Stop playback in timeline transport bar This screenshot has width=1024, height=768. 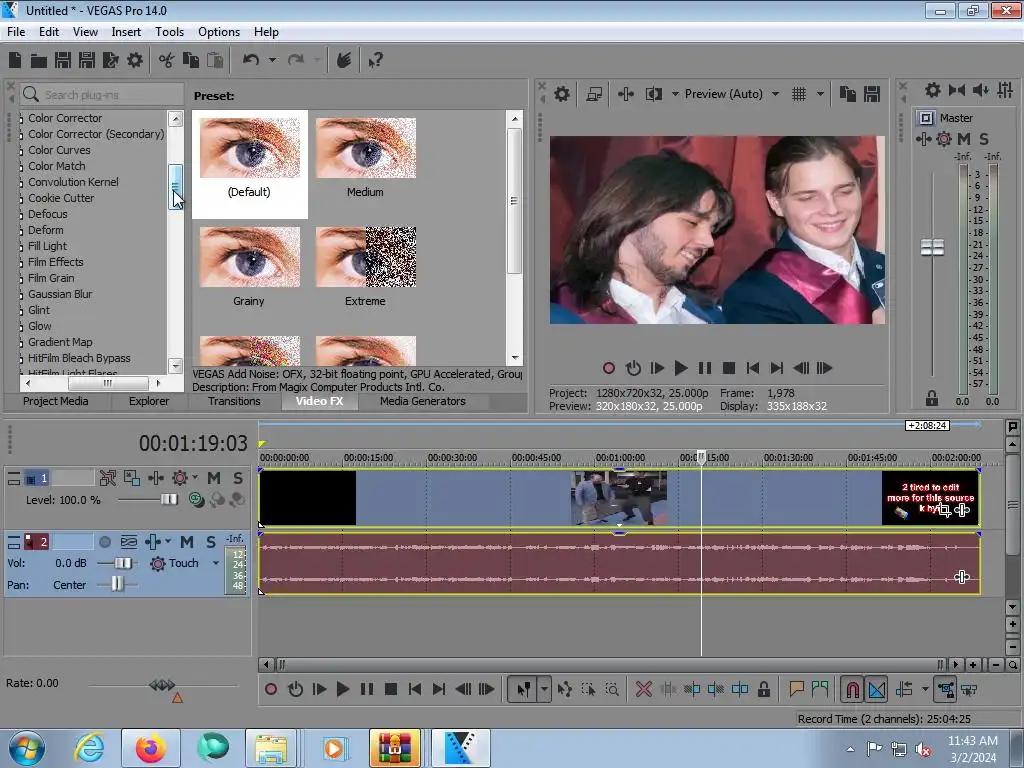(x=391, y=689)
